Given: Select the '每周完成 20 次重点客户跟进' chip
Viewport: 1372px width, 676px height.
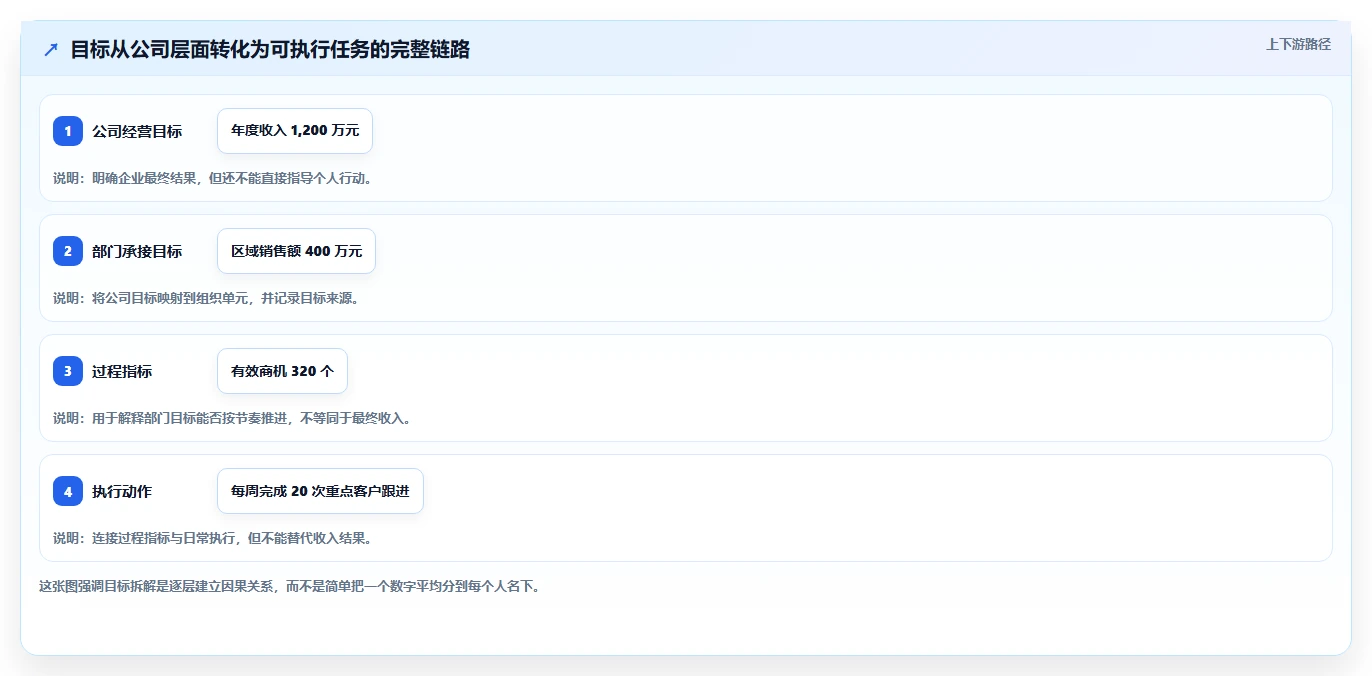Looking at the screenshot, I should pos(320,491).
